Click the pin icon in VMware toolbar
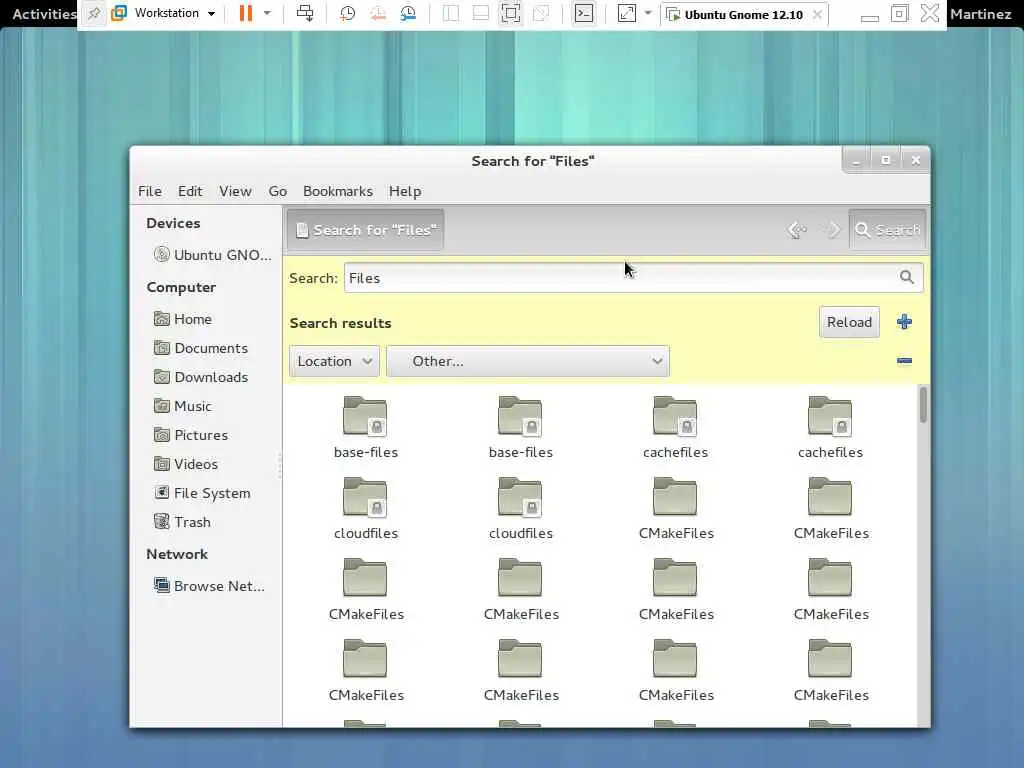The height and width of the screenshot is (768, 1024). click(94, 14)
